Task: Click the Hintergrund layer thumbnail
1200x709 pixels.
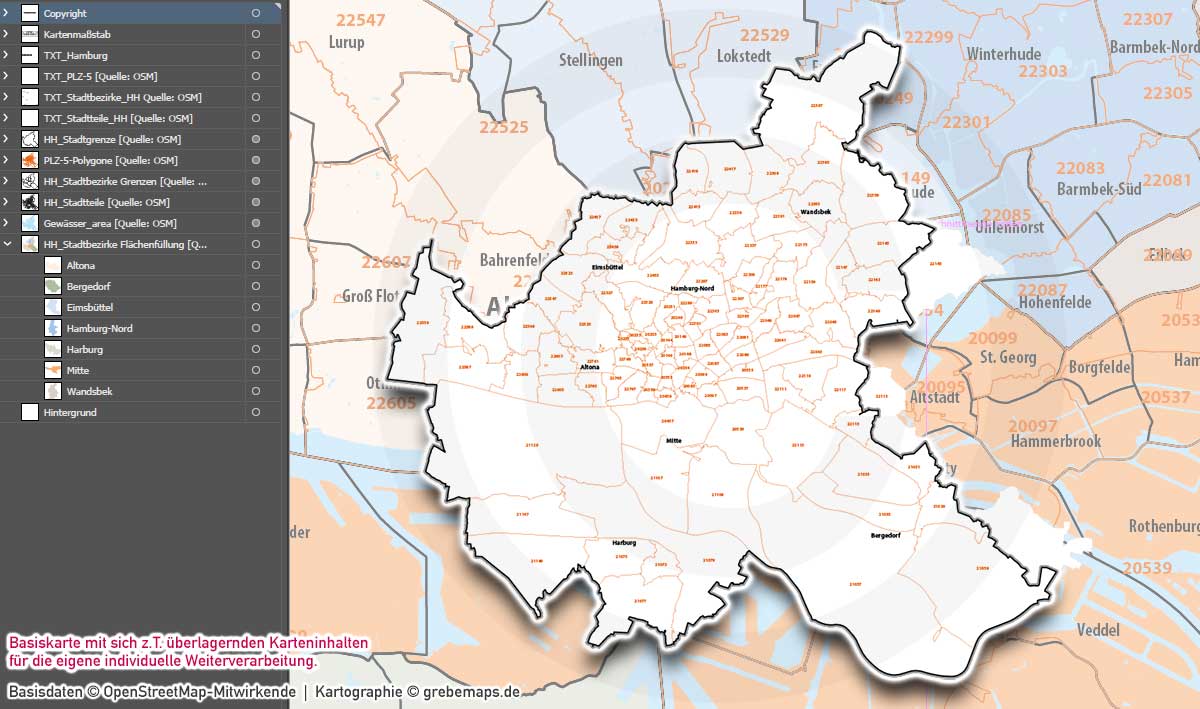Action: point(32,412)
